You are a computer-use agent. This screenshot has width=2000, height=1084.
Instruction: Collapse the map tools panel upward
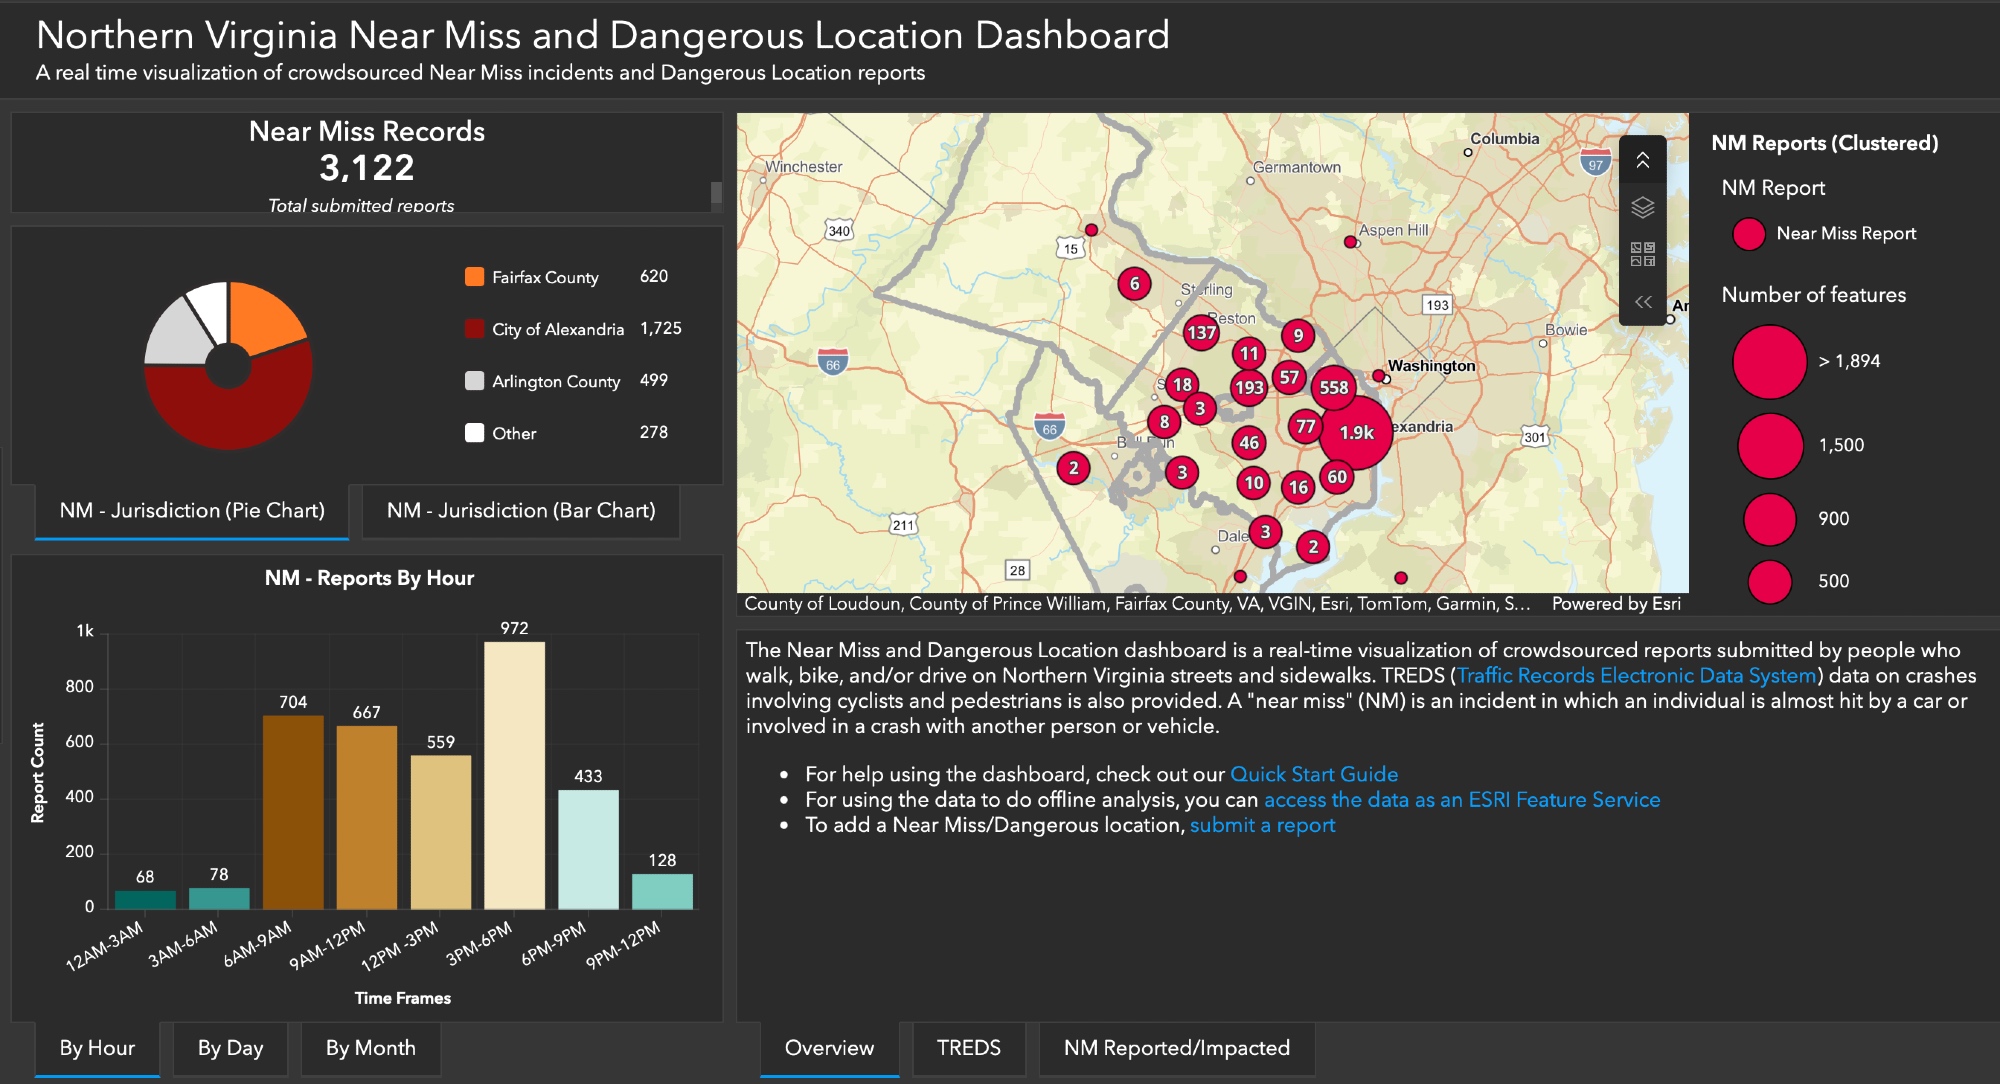pos(1642,160)
